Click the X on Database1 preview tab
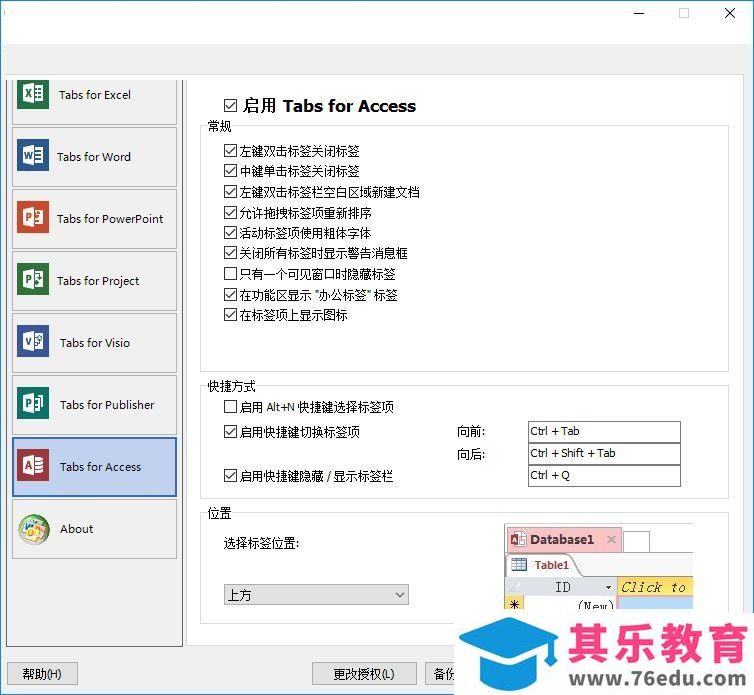This screenshot has height=695, width=754. click(611, 540)
